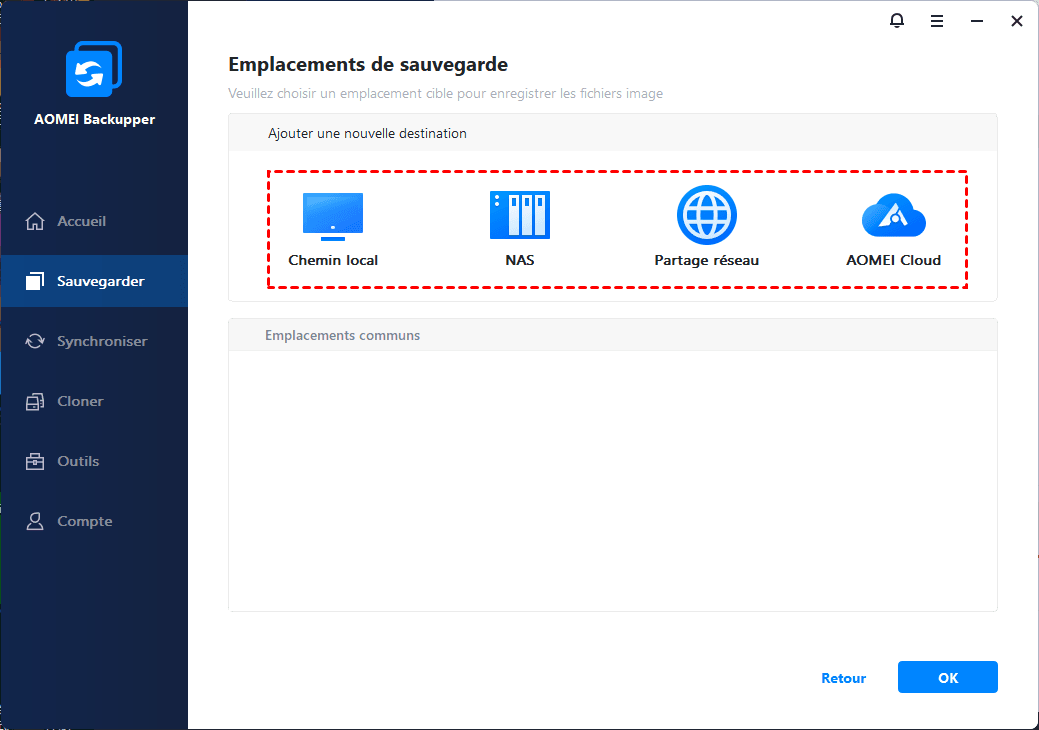Open the Compte section
The width and height of the screenshot is (1039, 730).
[94, 521]
